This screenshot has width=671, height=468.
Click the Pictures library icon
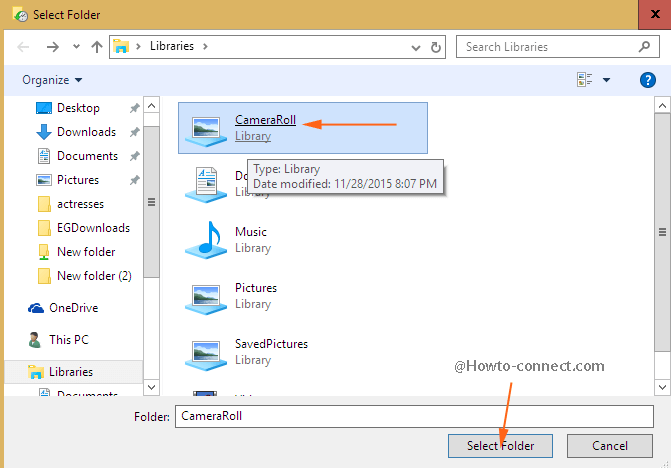[206, 299]
